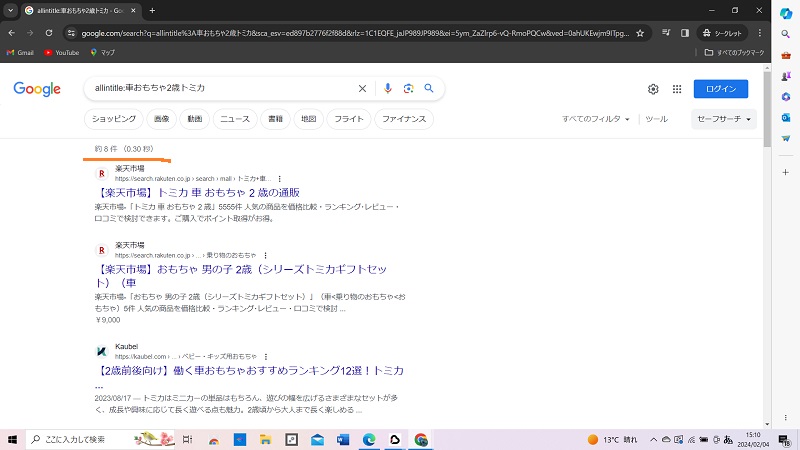The image size is (800, 450).
Task: Open Chrome media controls icon
Action: [x=666, y=33]
